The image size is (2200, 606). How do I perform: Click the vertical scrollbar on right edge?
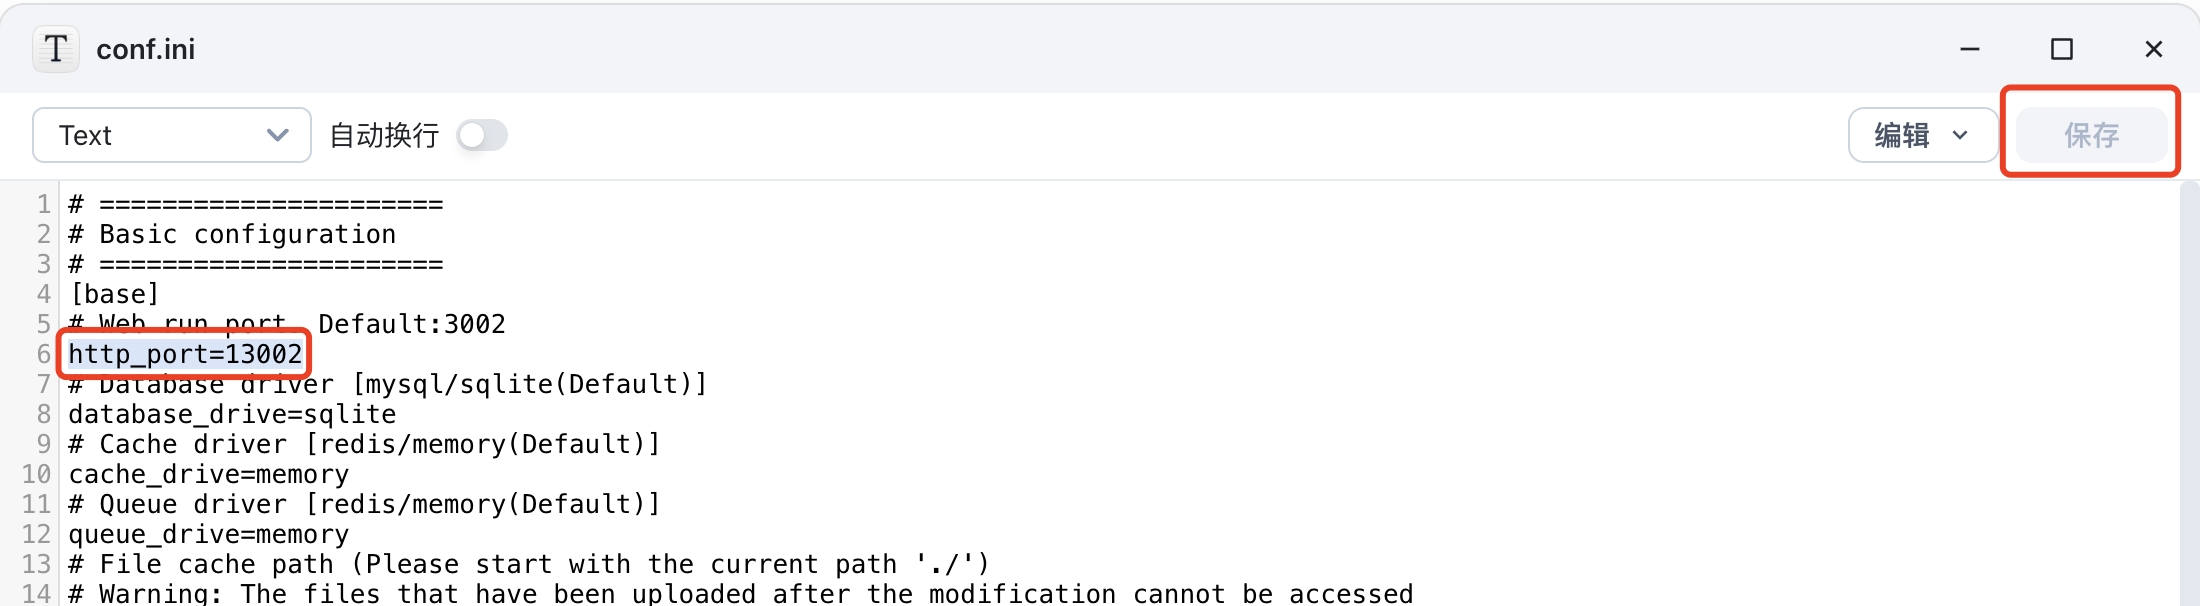click(x=2189, y=393)
